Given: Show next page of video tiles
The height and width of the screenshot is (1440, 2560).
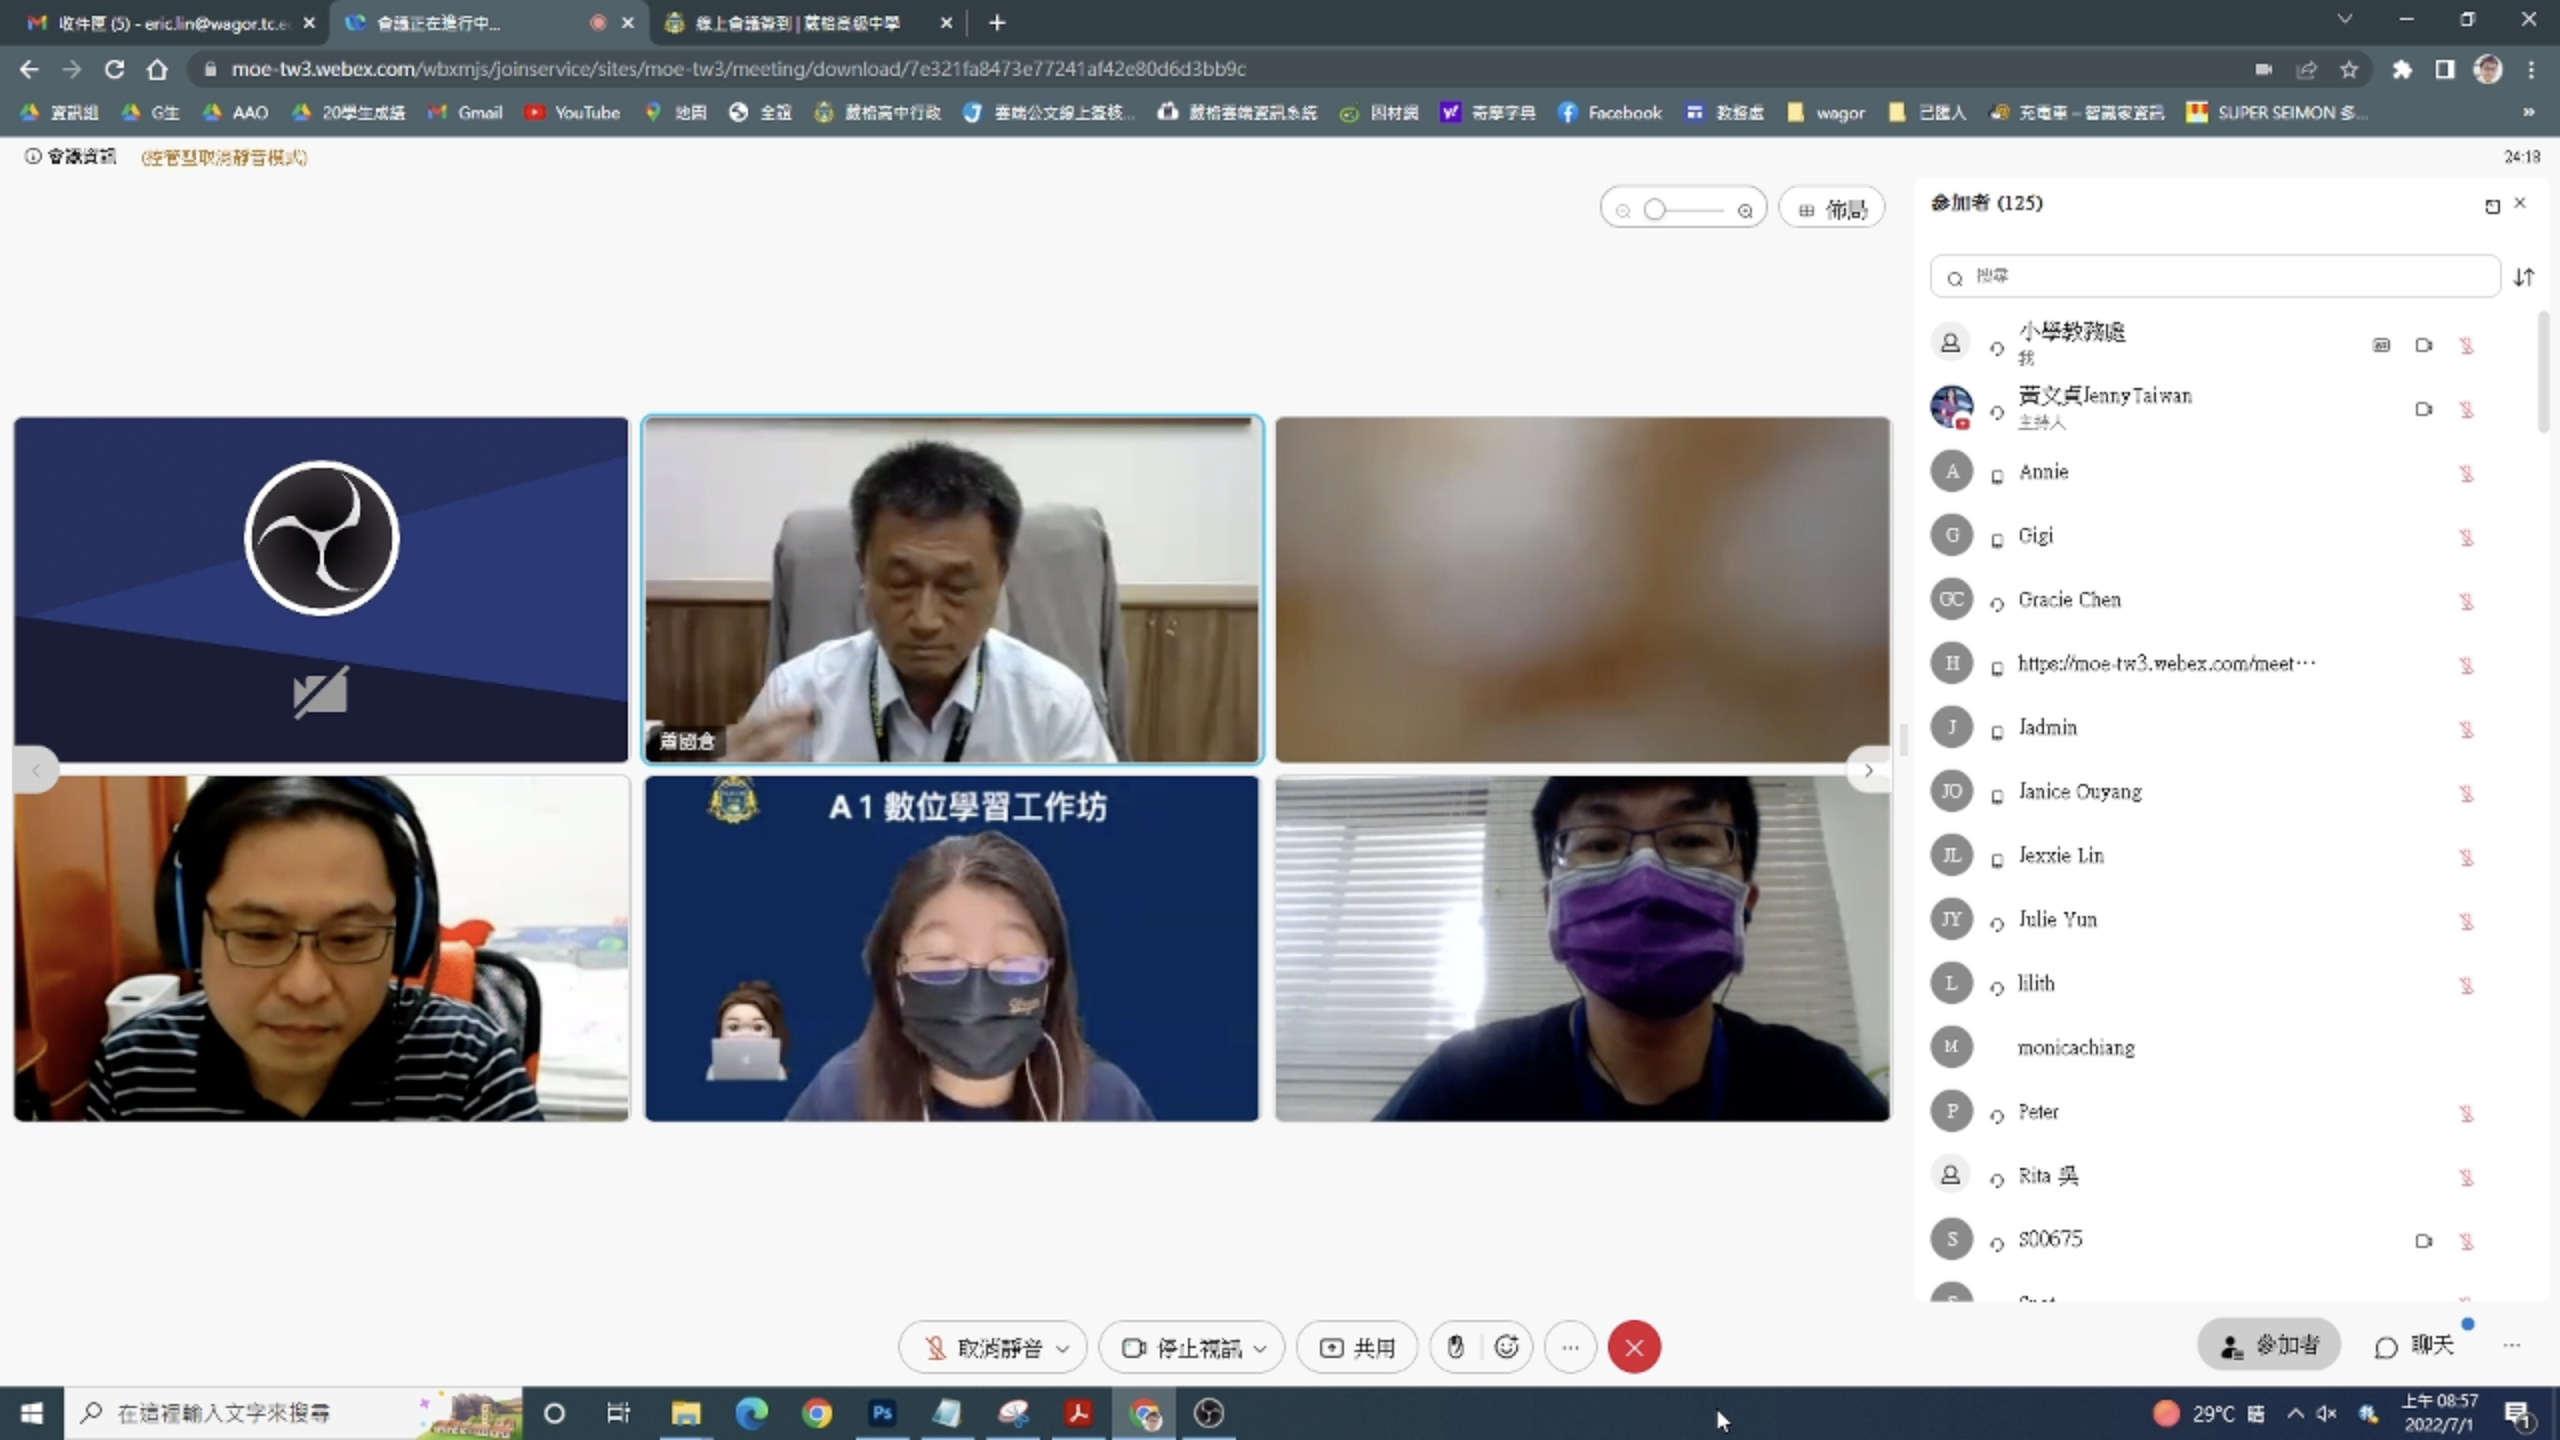Looking at the screenshot, I should (x=1868, y=770).
